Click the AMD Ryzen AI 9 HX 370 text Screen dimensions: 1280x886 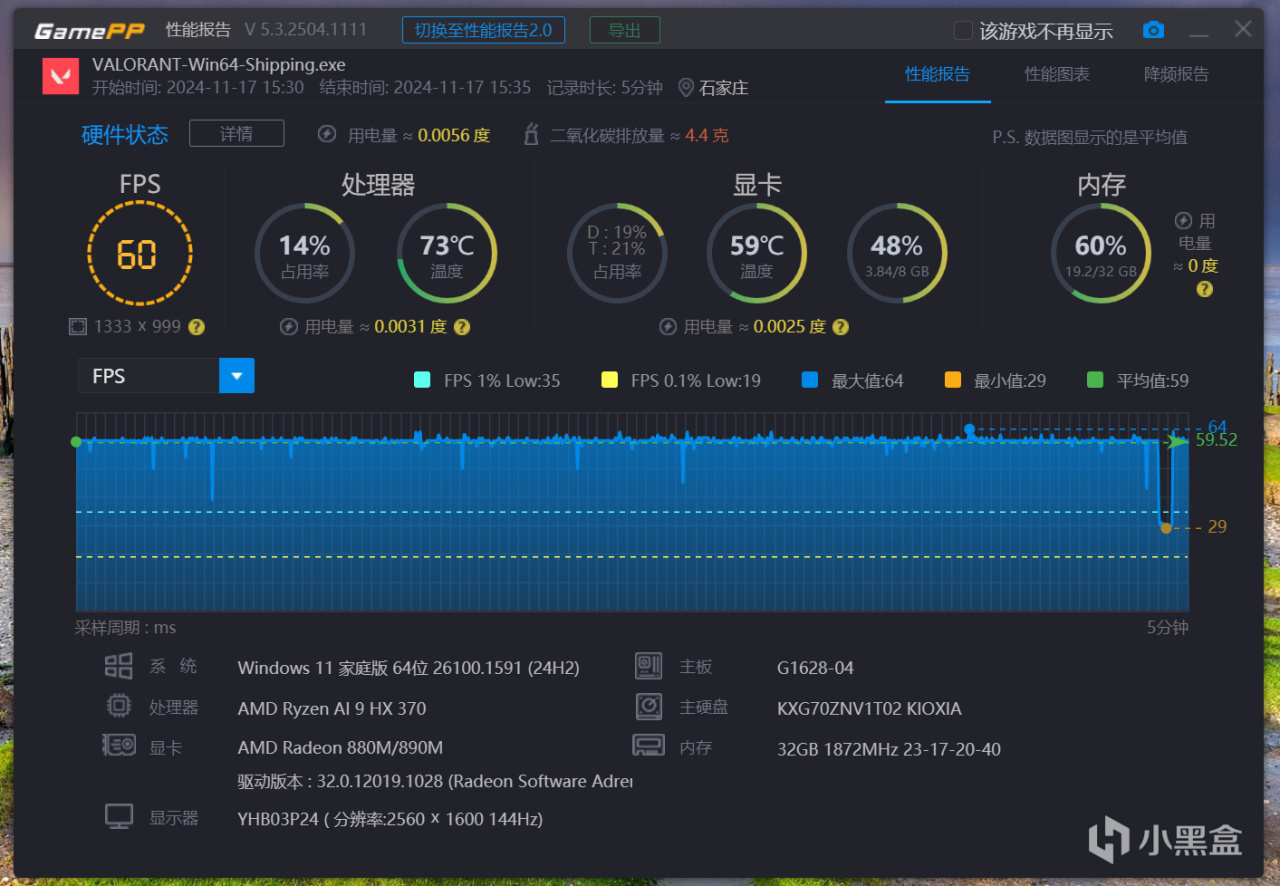tap(332, 708)
